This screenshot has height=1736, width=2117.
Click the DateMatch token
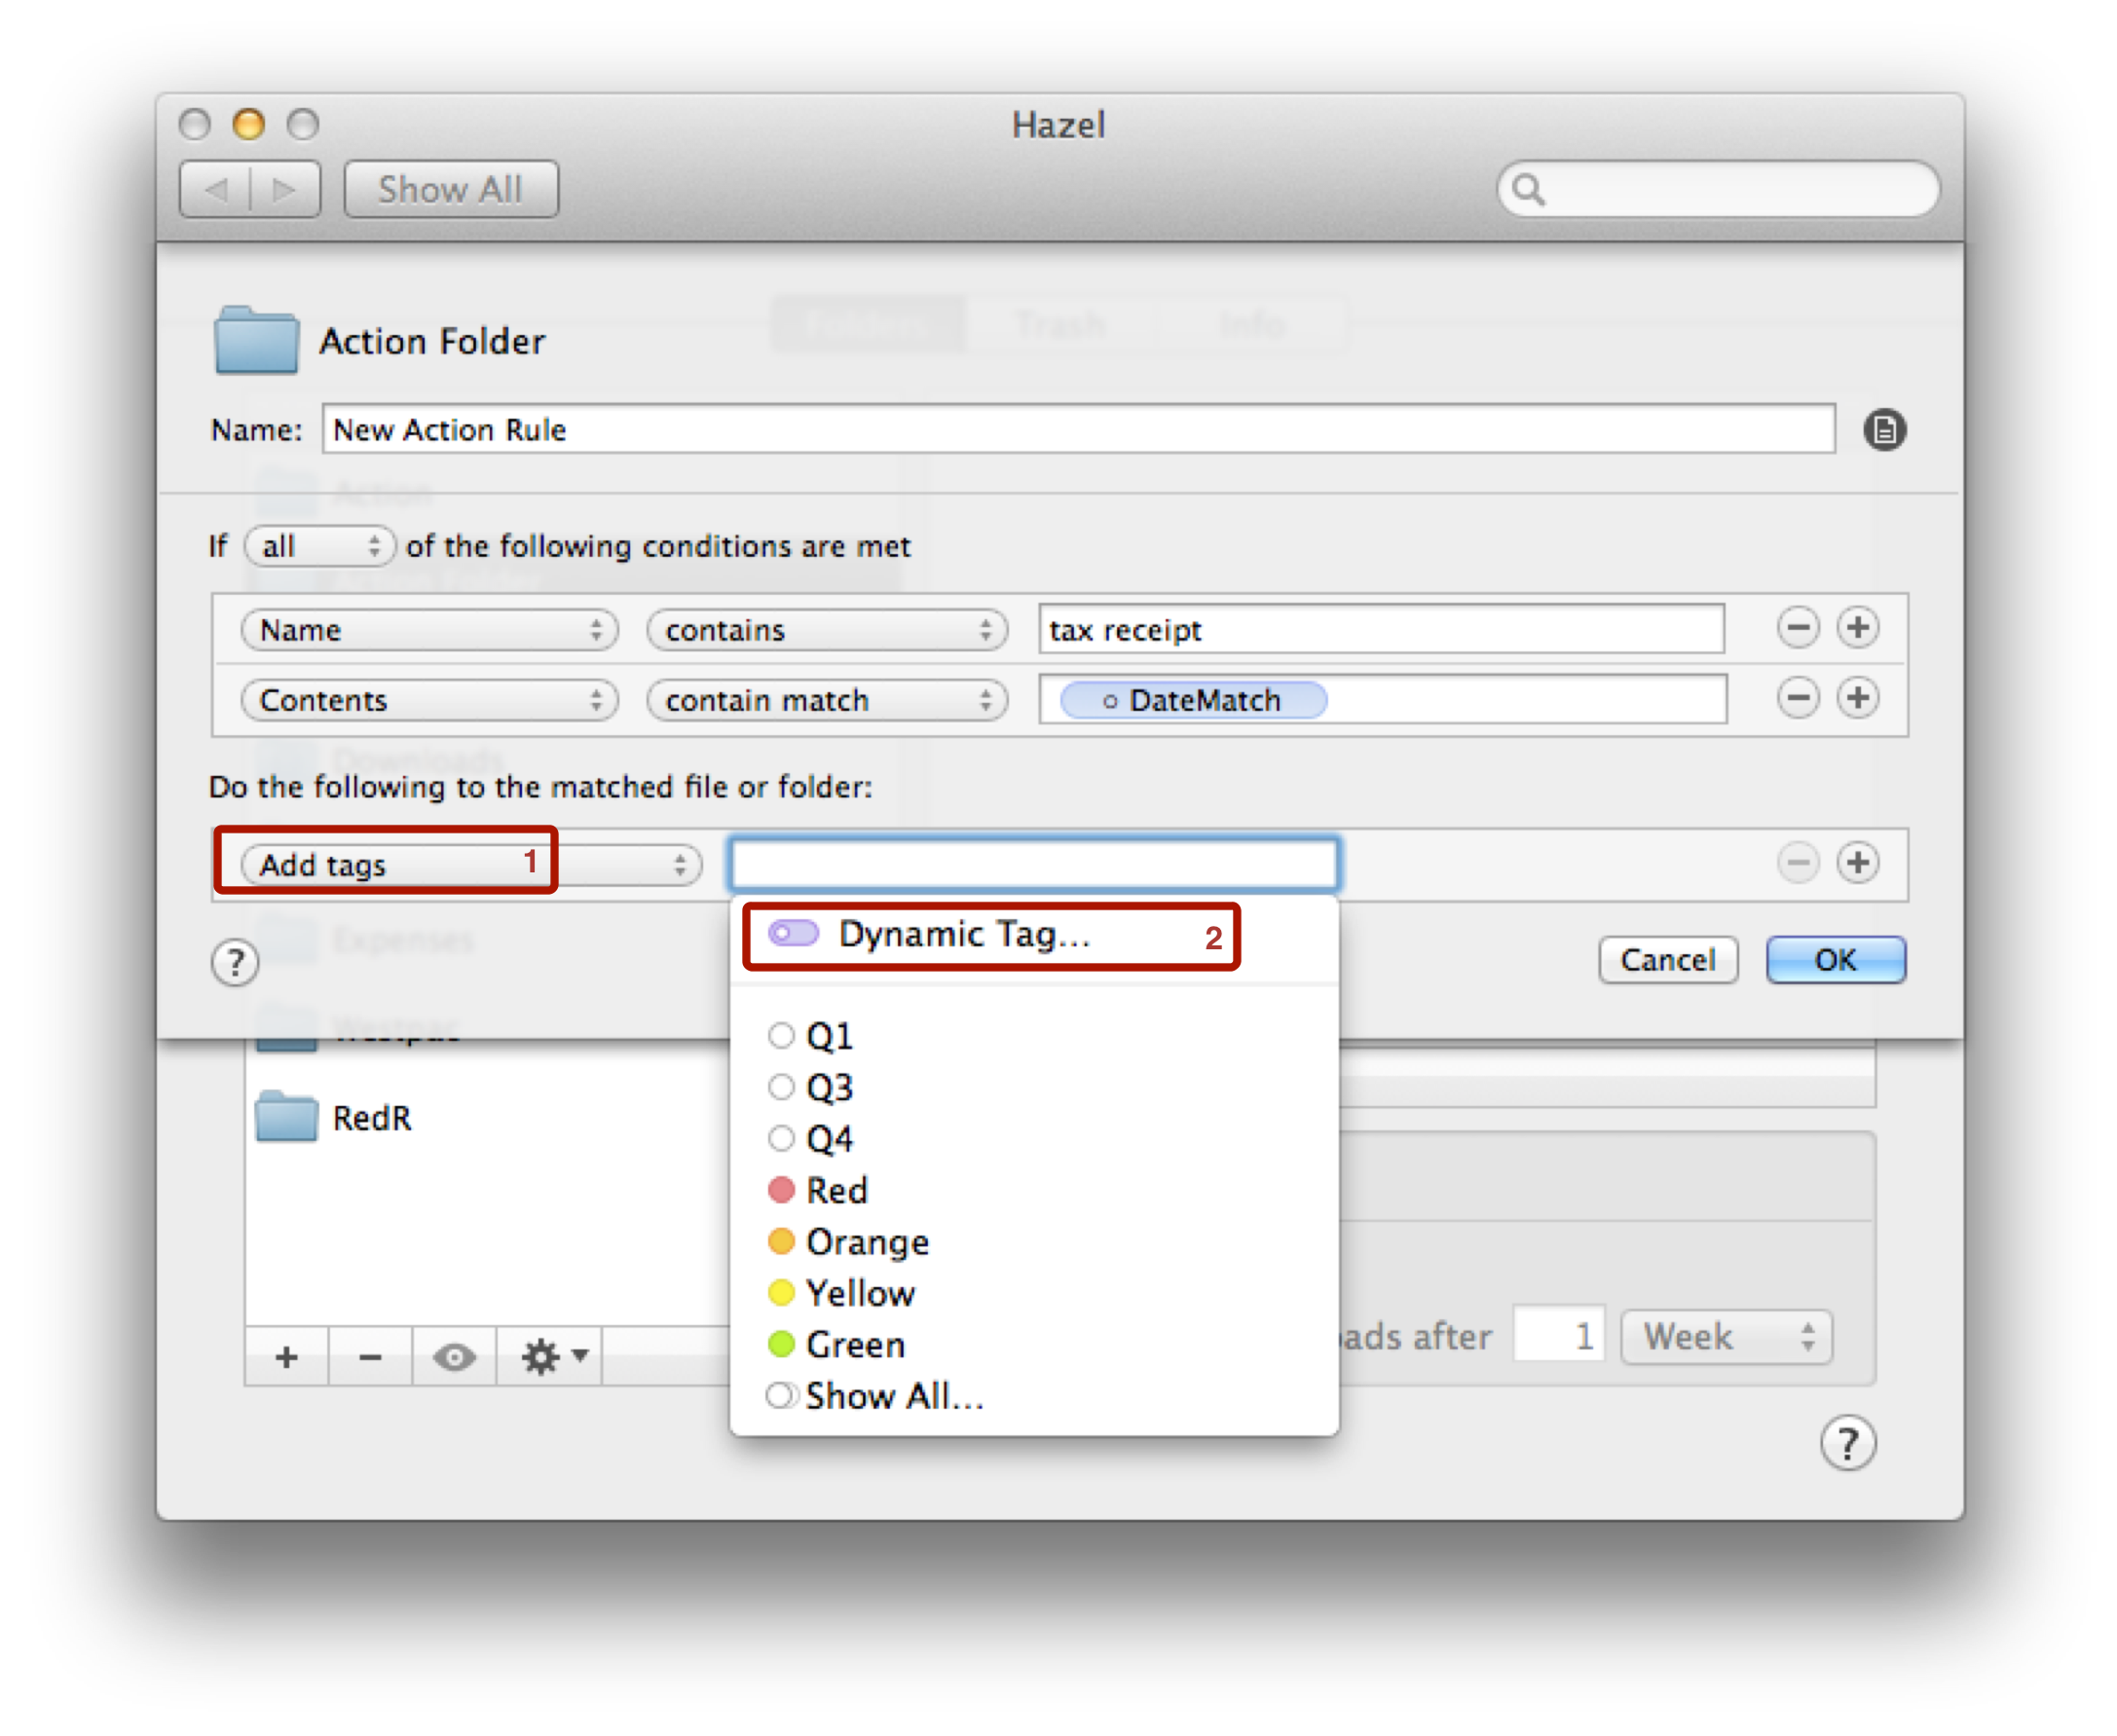(x=1193, y=700)
